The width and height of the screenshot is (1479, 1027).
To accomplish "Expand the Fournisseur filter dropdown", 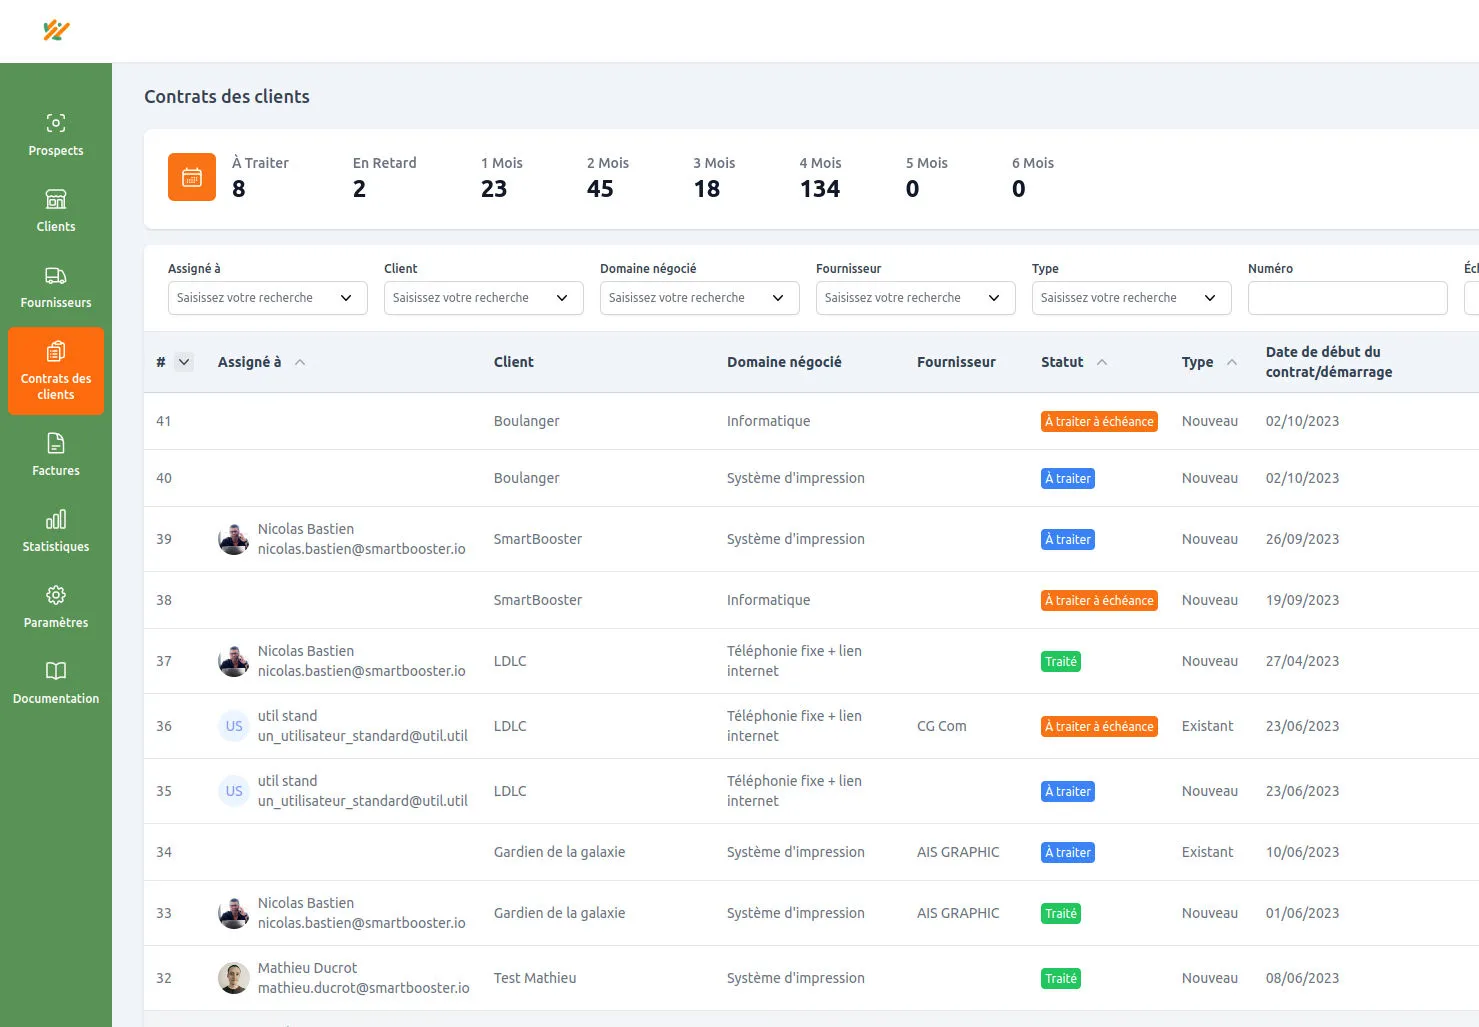I will tap(915, 297).
